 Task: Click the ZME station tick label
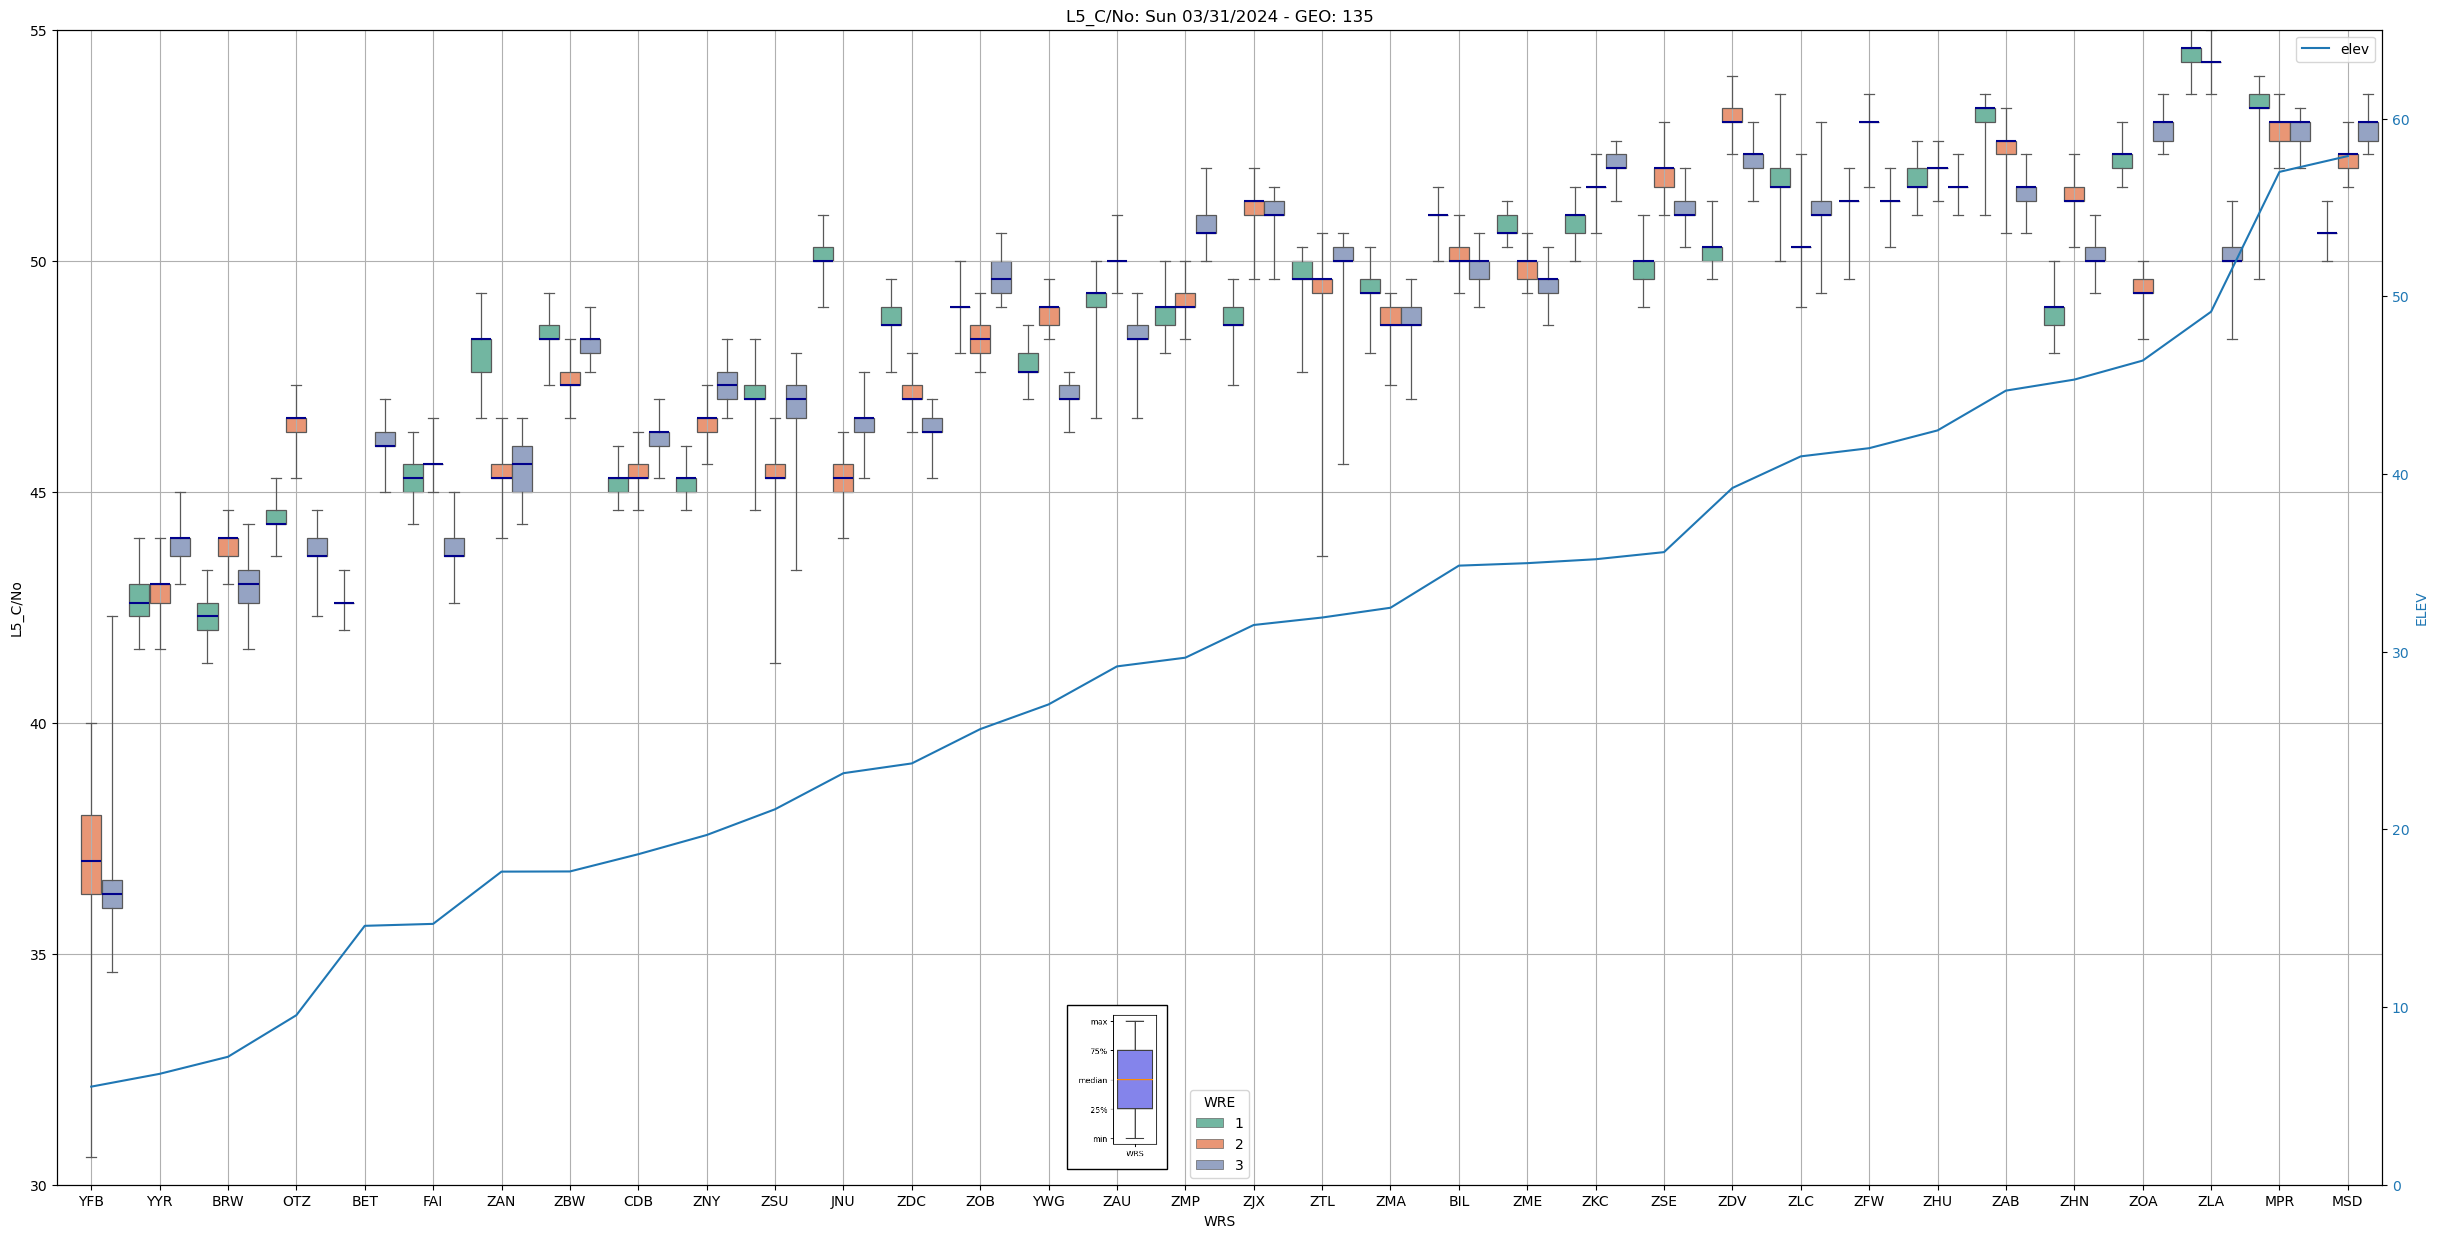1527,1201
